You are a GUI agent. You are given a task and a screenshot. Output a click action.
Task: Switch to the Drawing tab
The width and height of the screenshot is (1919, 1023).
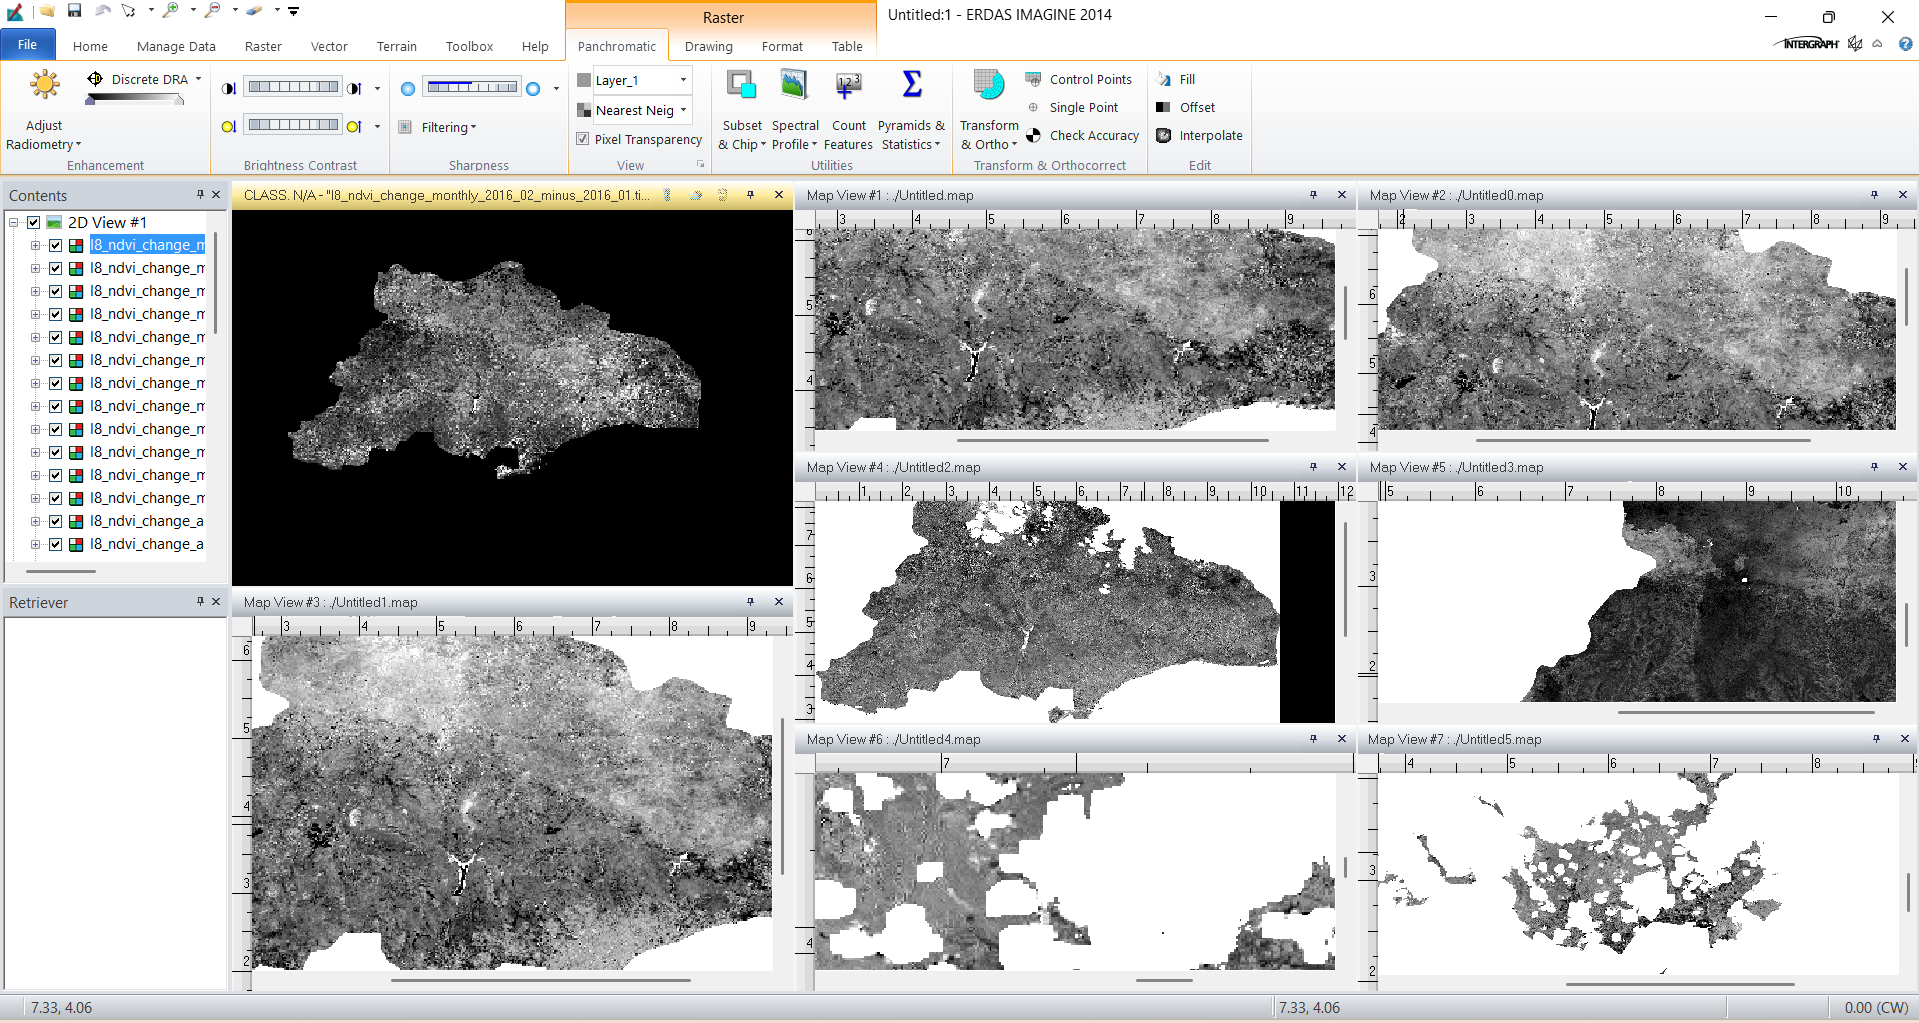708,46
